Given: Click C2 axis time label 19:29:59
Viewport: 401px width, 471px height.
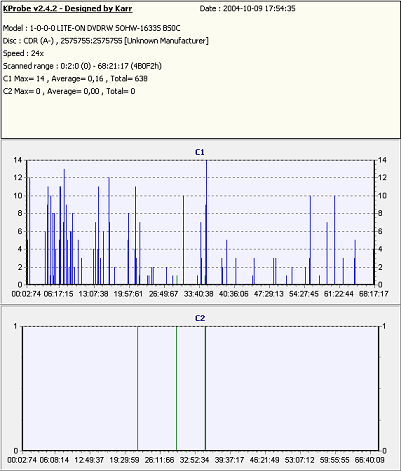Looking at the screenshot, I should pyautogui.click(x=124, y=460).
